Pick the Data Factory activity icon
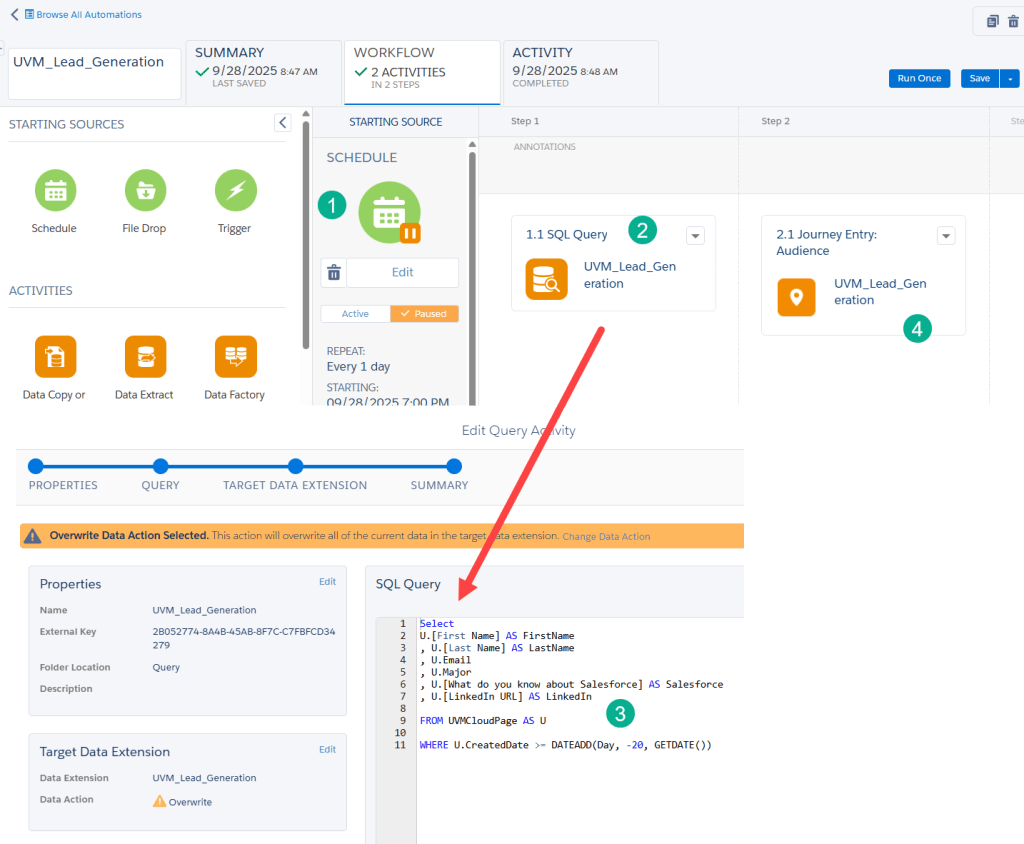The height and width of the screenshot is (844, 1024). 235,356
